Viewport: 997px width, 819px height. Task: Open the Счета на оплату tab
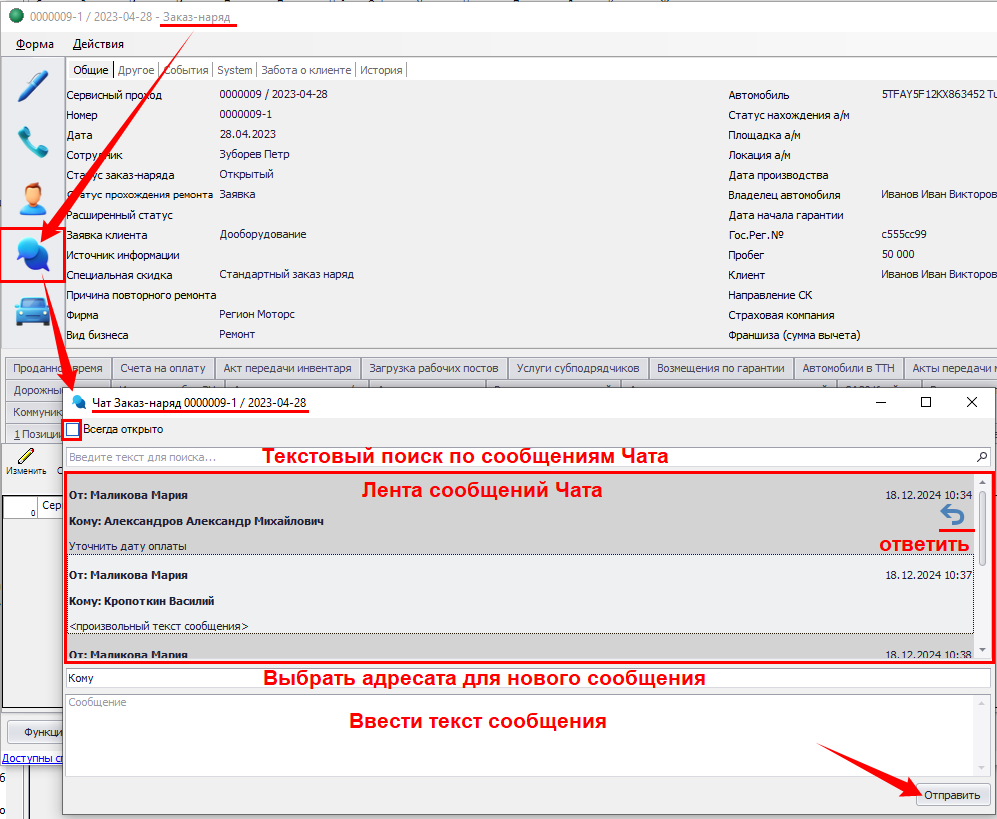tap(160, 368)
